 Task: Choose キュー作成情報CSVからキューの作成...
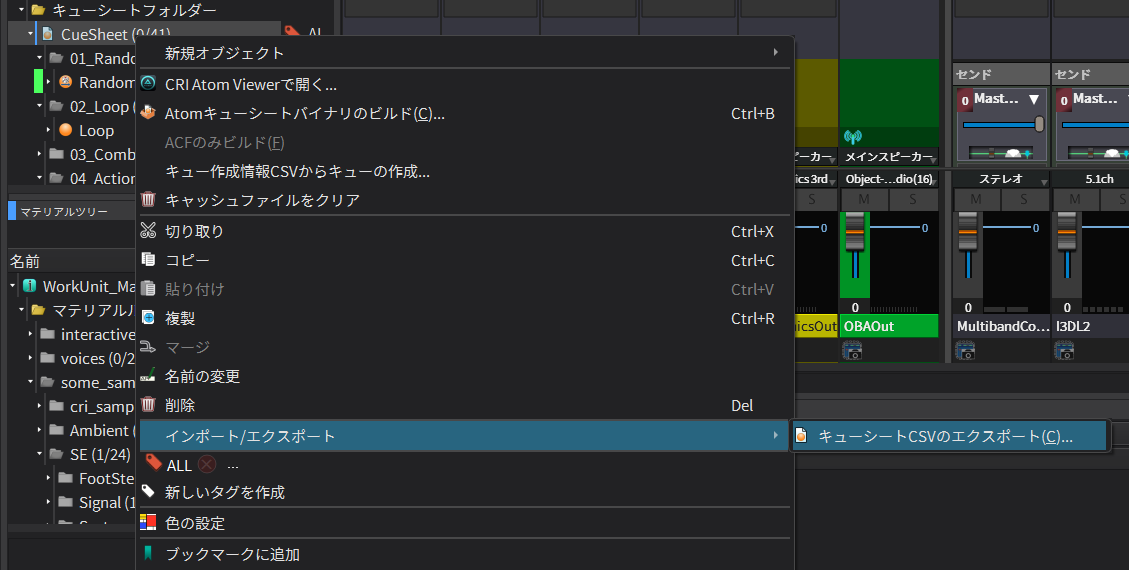point(465,171)
